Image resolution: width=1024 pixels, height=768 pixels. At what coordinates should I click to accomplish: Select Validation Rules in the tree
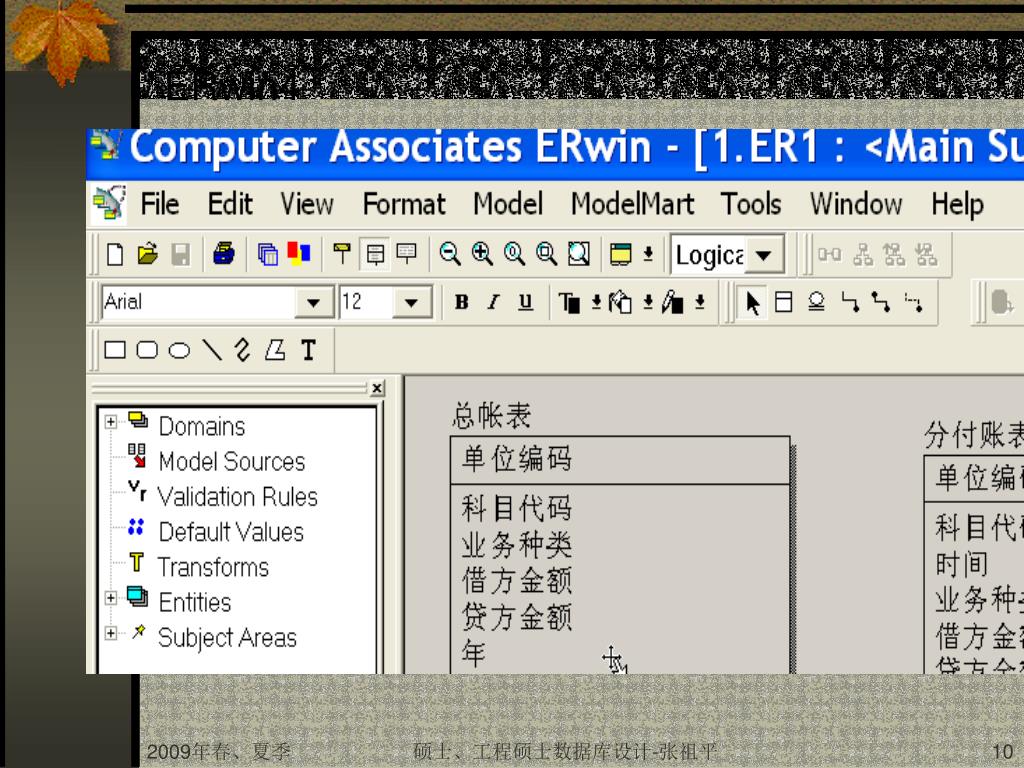click(238, 497)
